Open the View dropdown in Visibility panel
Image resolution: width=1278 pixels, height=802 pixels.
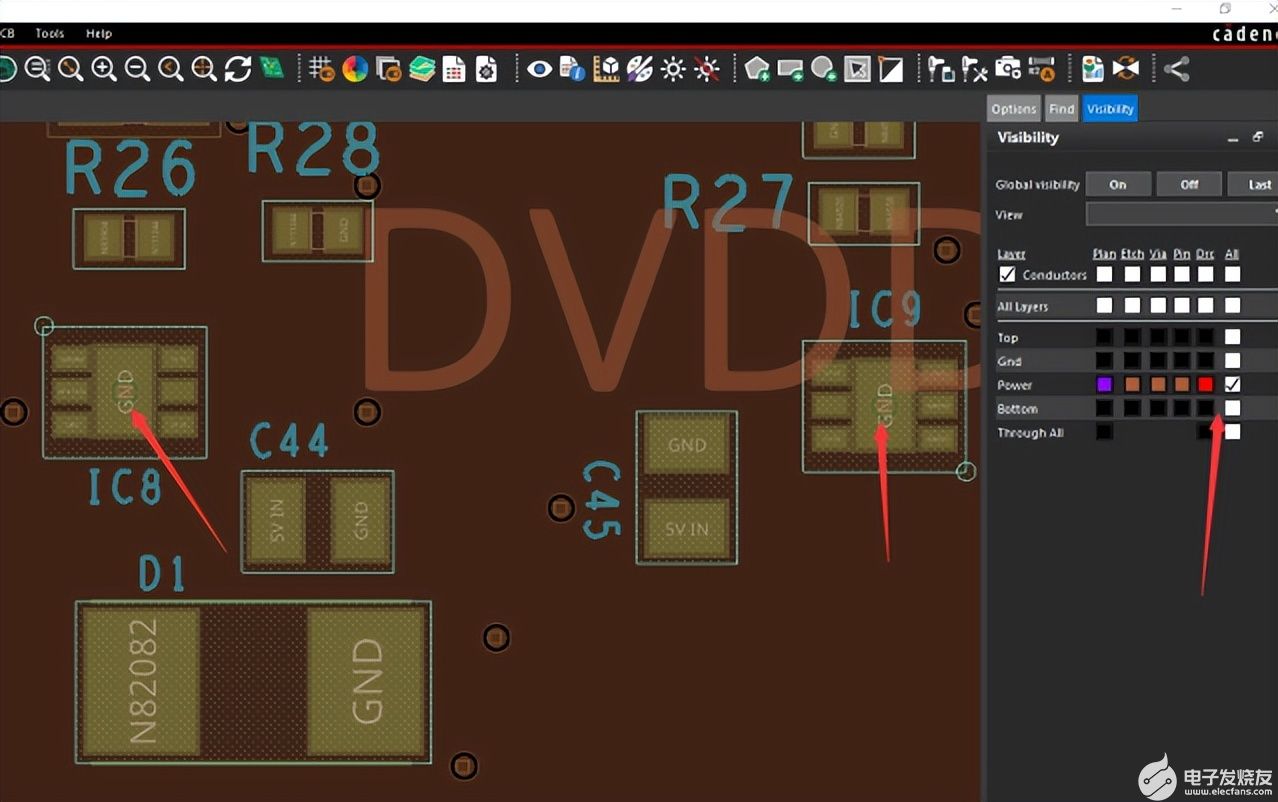point(1182,214)
